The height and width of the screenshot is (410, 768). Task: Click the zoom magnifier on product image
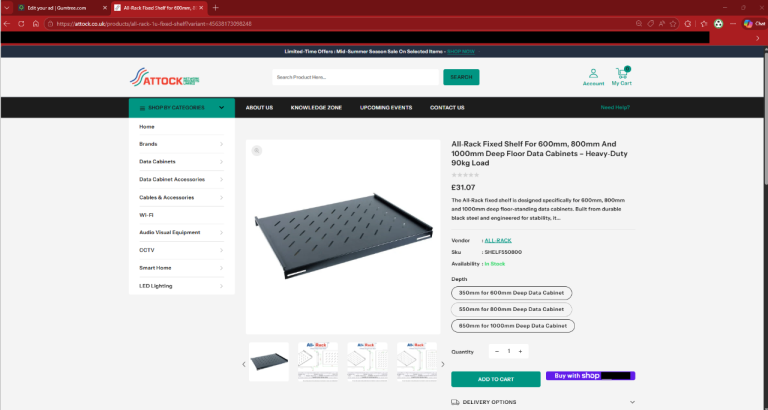257,150
